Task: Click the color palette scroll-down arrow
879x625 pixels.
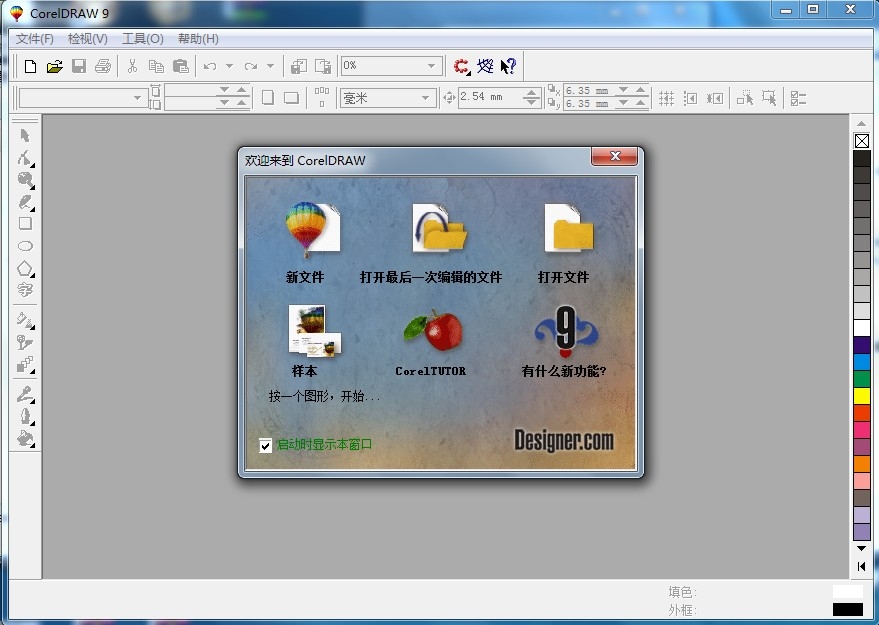Action: pos(861,548)
